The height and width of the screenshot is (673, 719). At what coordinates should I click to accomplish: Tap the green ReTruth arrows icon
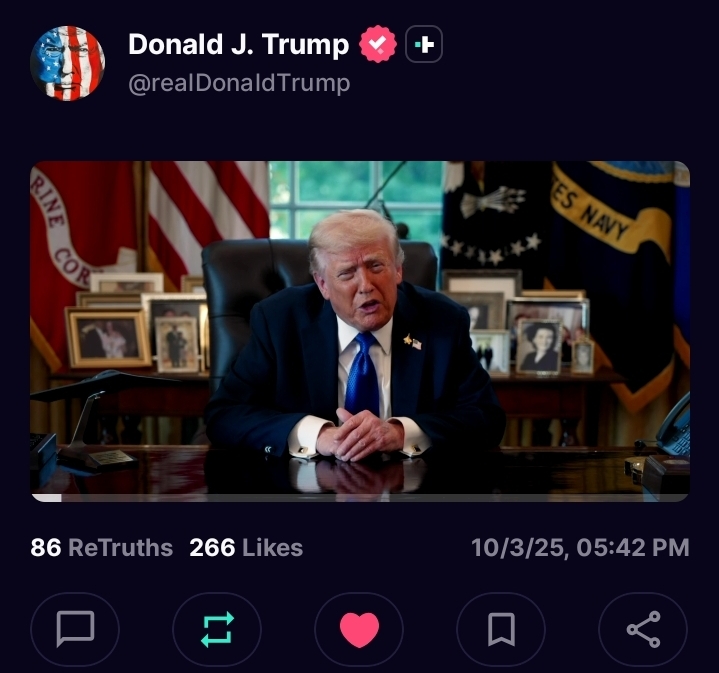217,629
